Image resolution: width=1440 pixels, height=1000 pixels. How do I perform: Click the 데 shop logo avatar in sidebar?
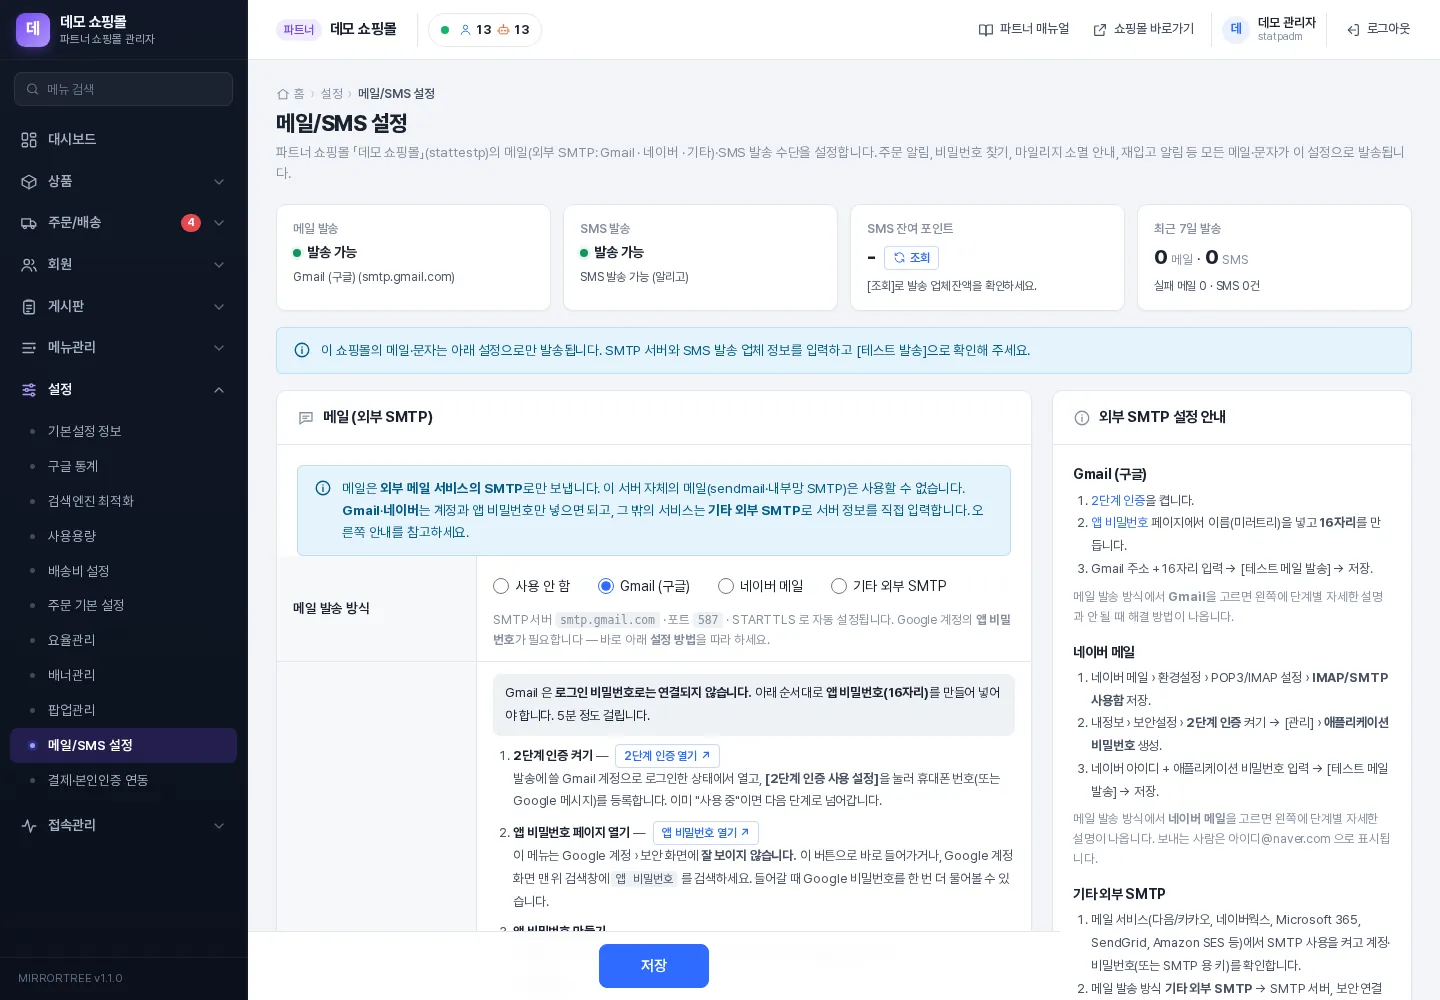(33, 29)
